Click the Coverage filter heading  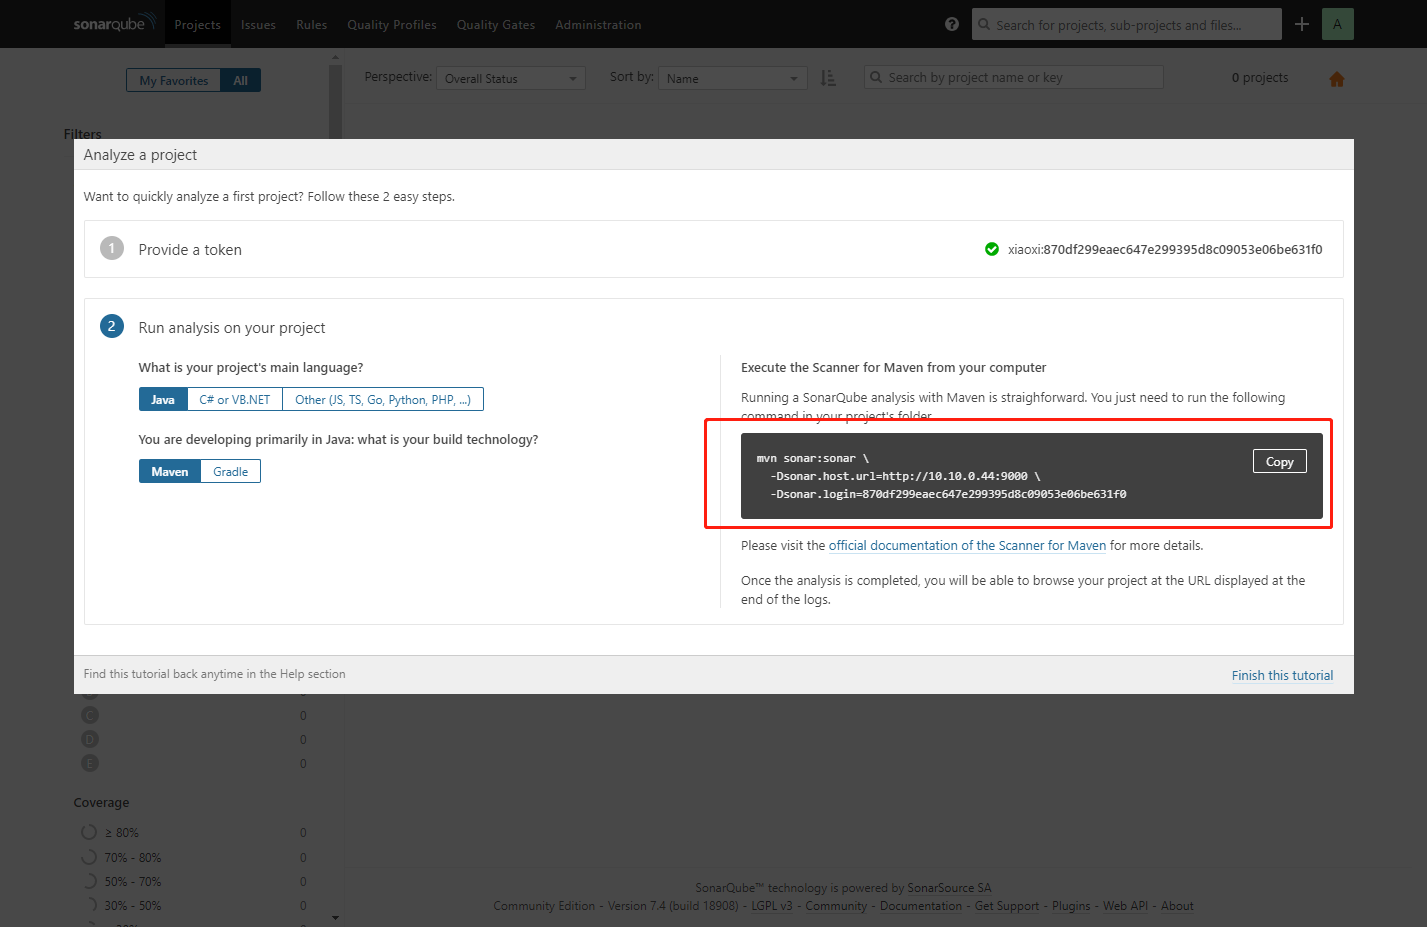point(101,802)
